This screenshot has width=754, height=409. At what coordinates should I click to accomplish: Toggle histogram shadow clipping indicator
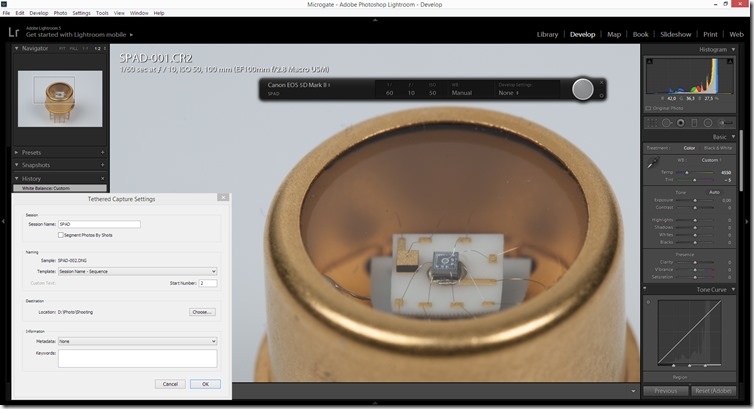click(650, 62)
